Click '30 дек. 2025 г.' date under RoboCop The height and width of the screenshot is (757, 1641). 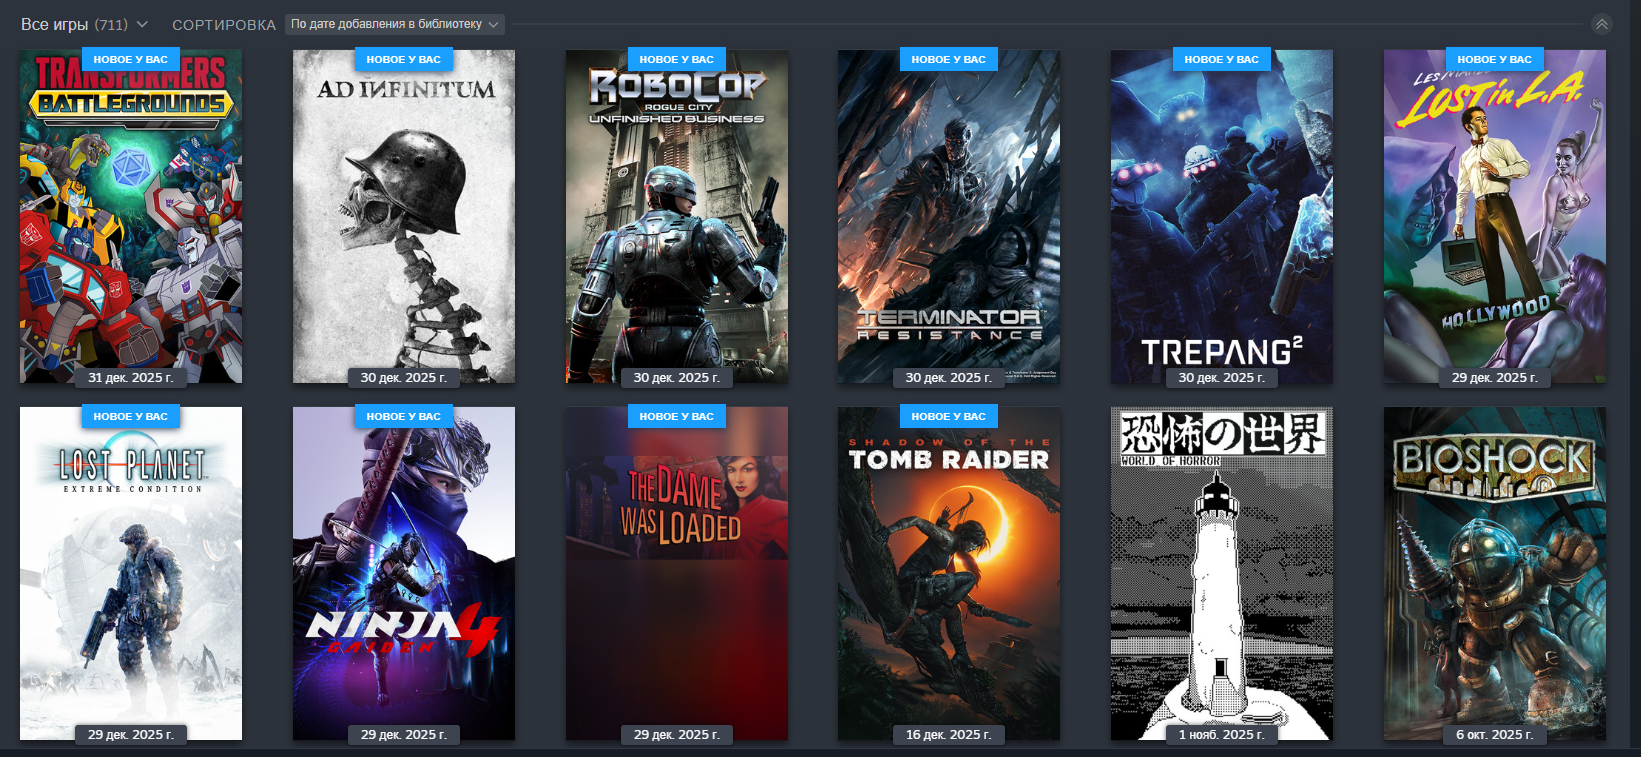[x=677, y=377]
